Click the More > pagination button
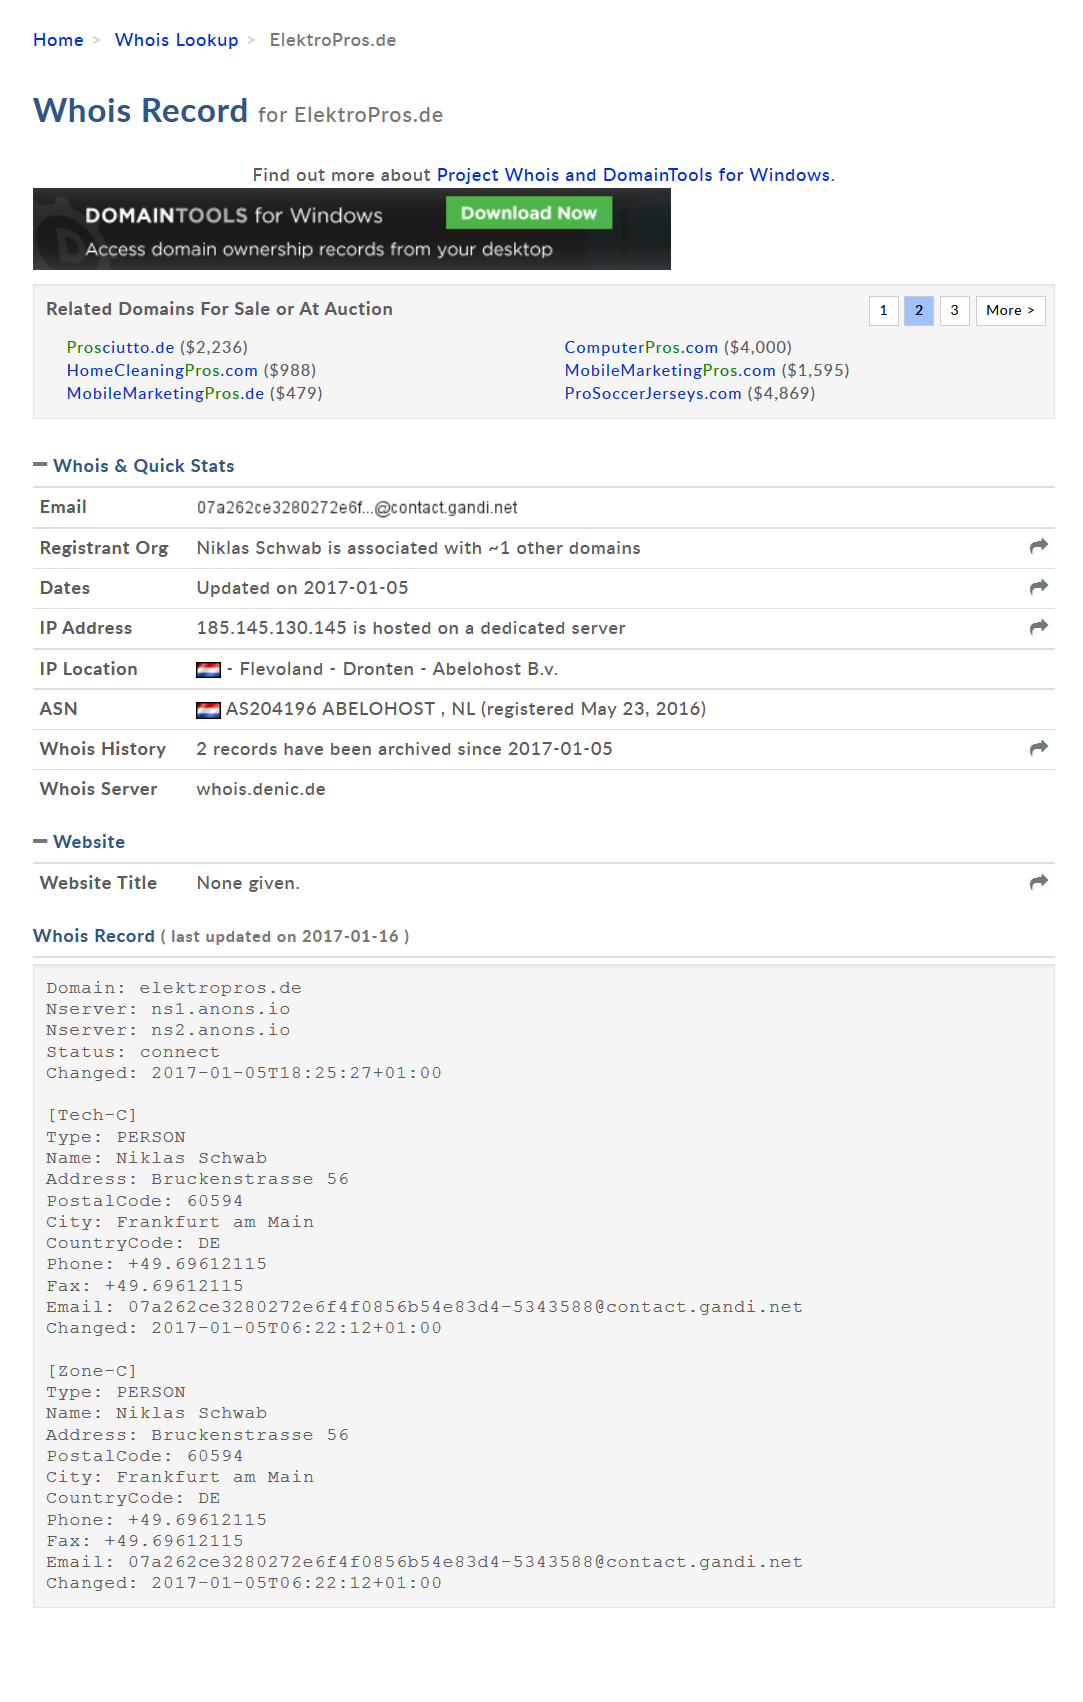 coord(1010,311)
